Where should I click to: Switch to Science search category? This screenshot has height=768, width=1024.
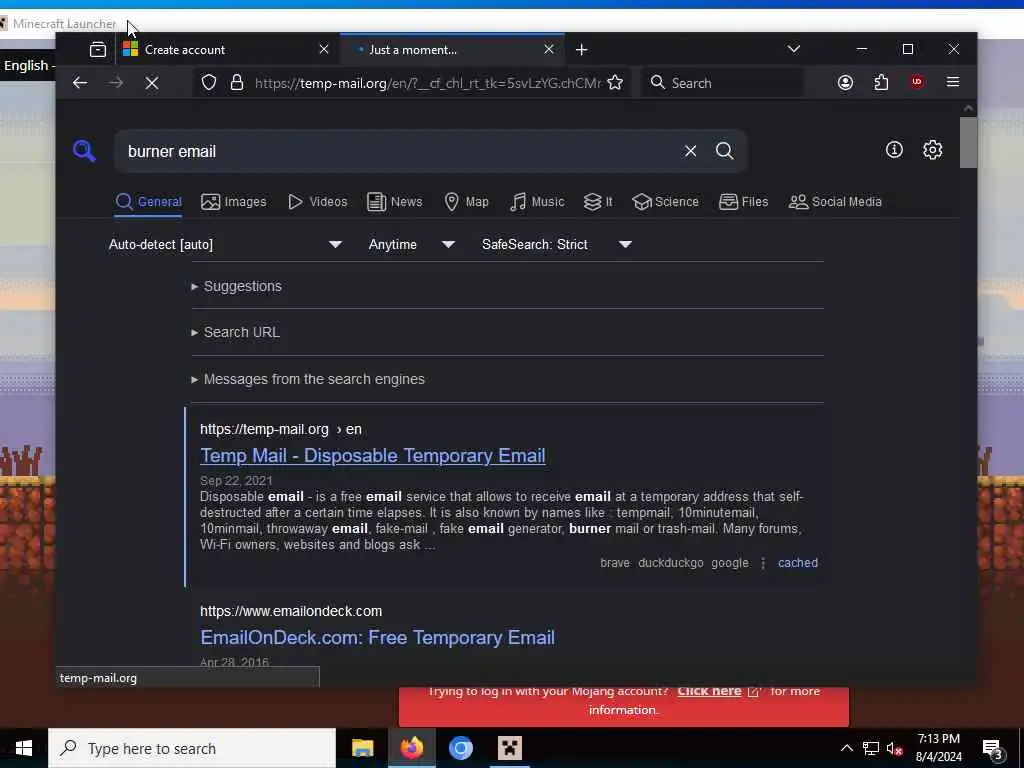(x=665, y=202)
